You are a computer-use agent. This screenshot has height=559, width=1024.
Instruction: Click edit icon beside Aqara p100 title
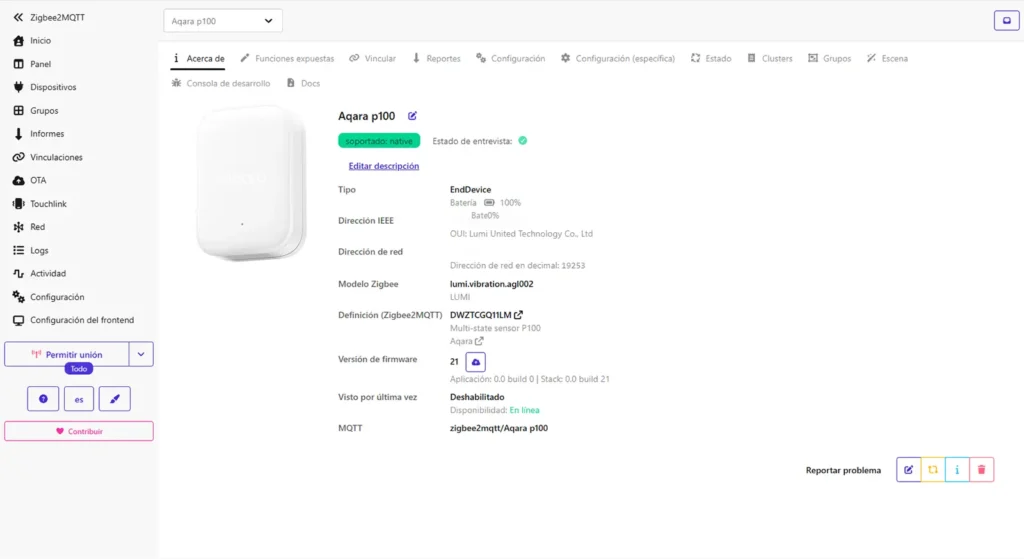412,116
